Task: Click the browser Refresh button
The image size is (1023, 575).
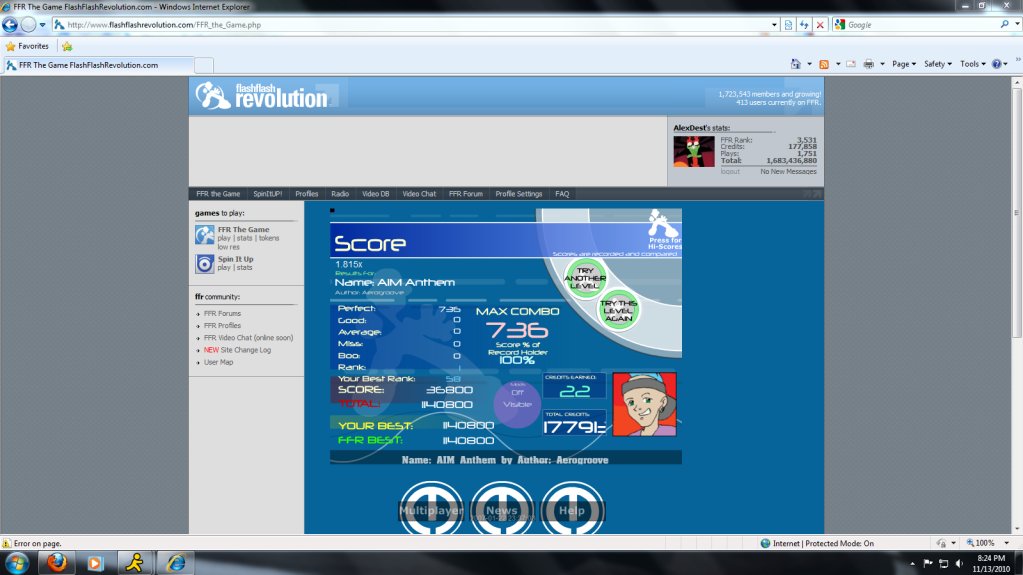Action: tap(804, 24)
